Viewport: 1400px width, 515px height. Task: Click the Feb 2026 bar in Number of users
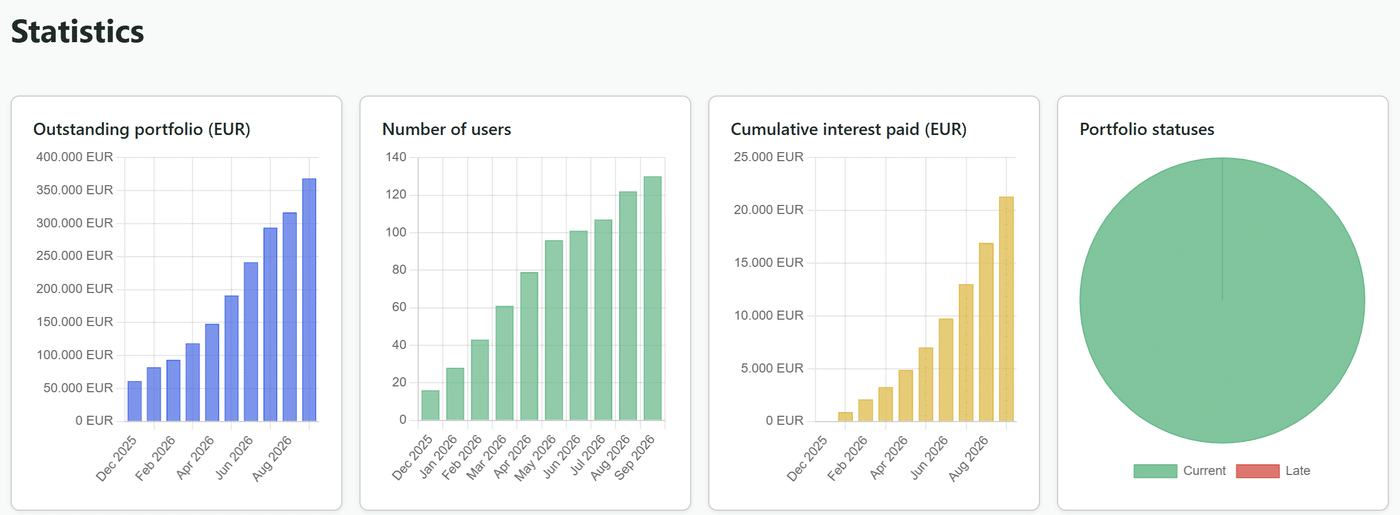pyautogui.click(x=480, y=380)
